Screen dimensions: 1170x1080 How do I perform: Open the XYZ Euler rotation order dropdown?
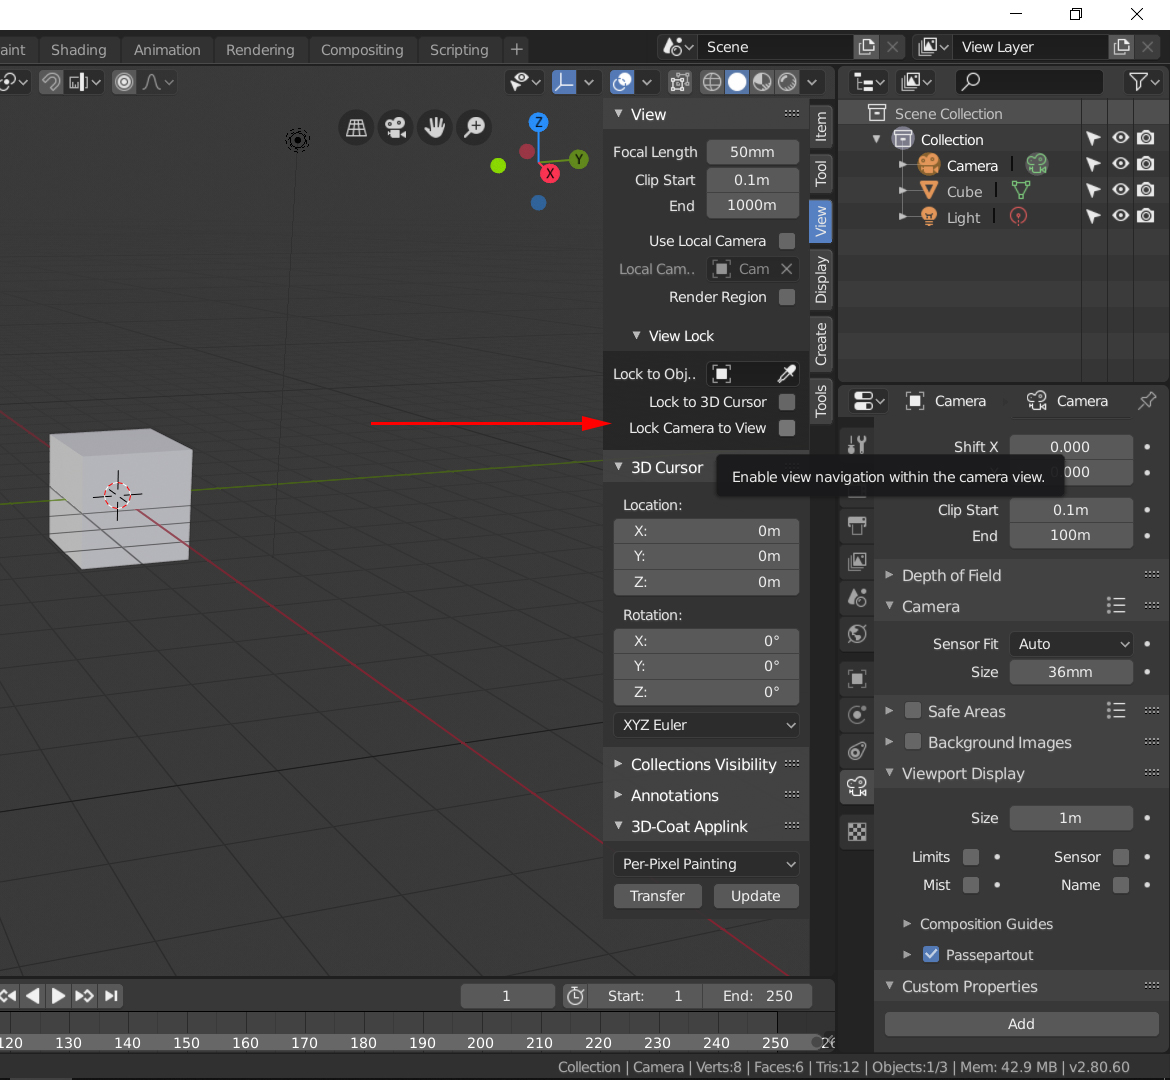pos(706,725)
